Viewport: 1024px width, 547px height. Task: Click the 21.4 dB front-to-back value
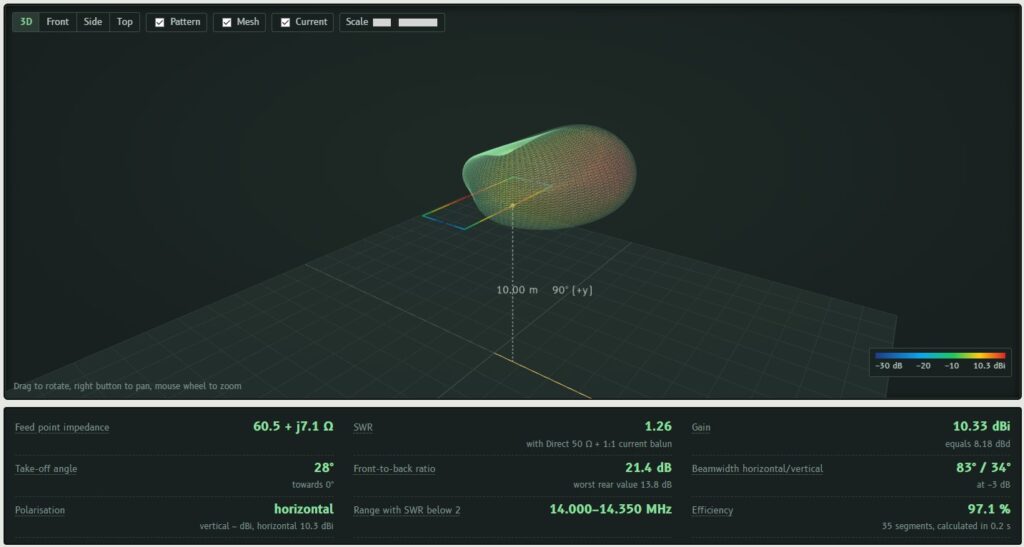[x=648, y=468]
